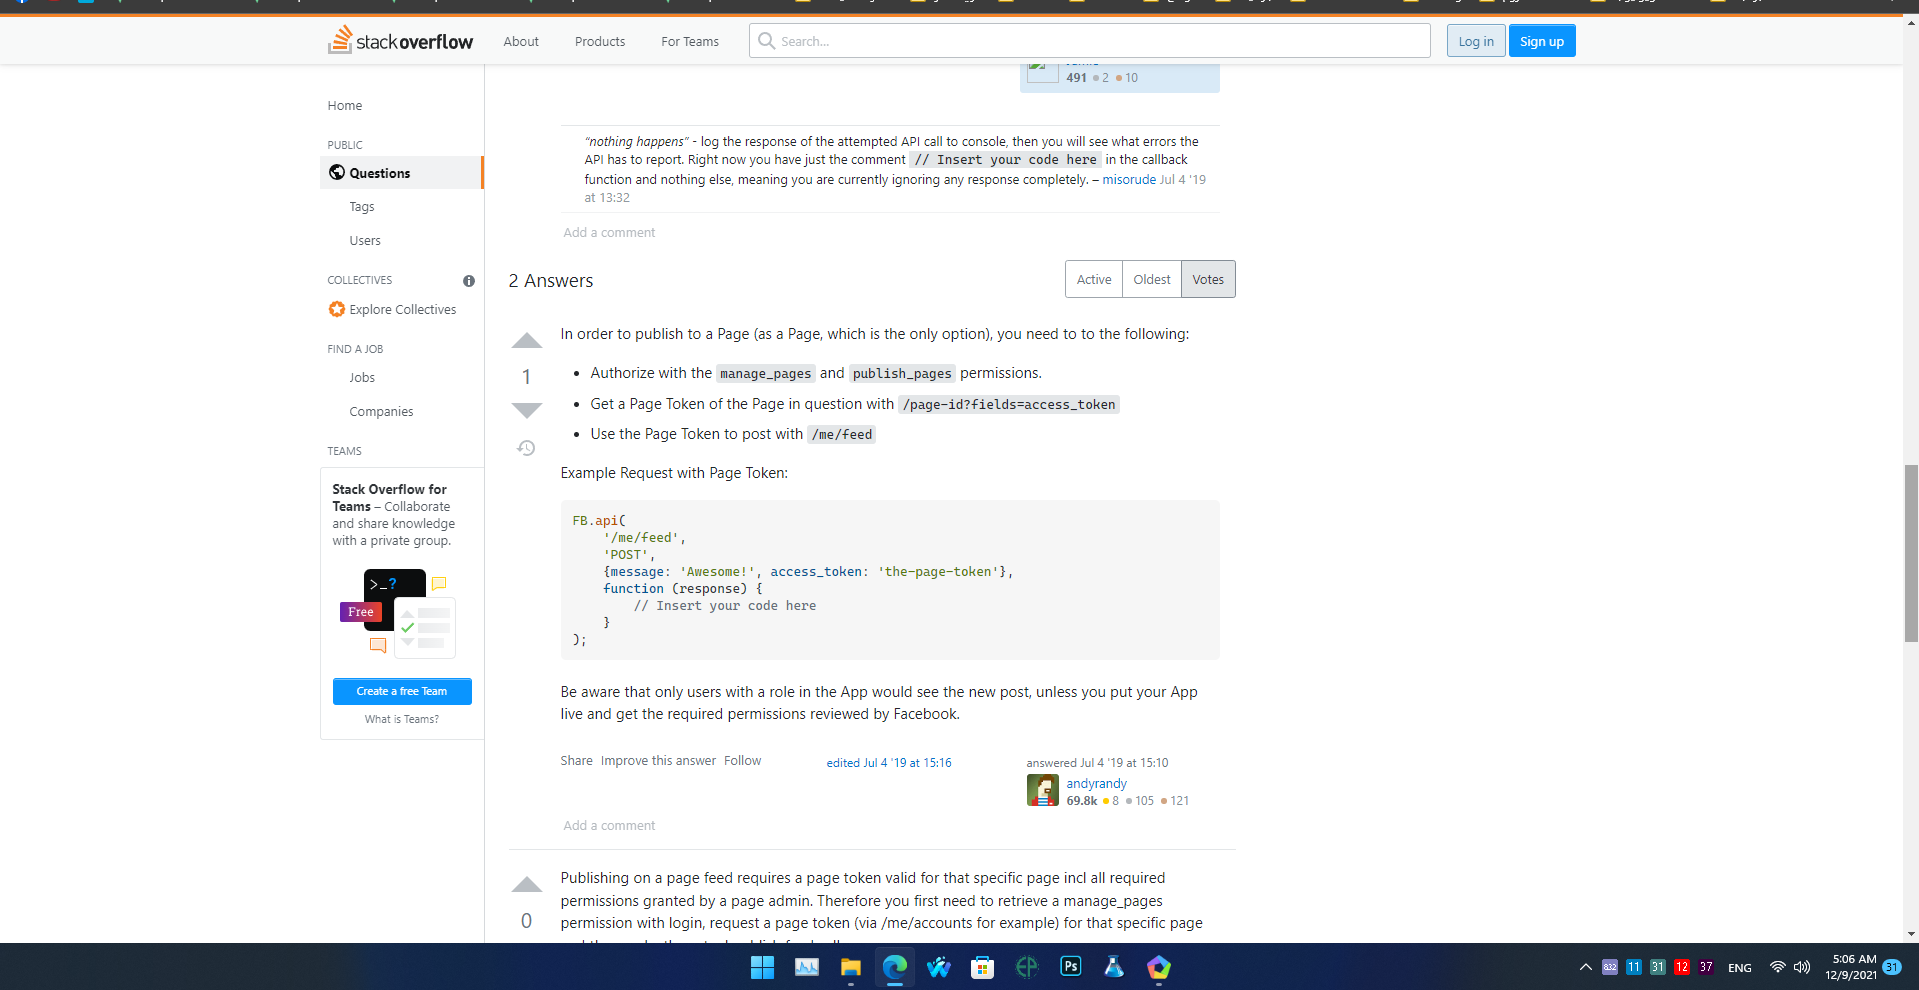Image resolution: width=1919 pixels, height=990 pixels.
Task: Click into the Search field
Action: coord(1090,41)
